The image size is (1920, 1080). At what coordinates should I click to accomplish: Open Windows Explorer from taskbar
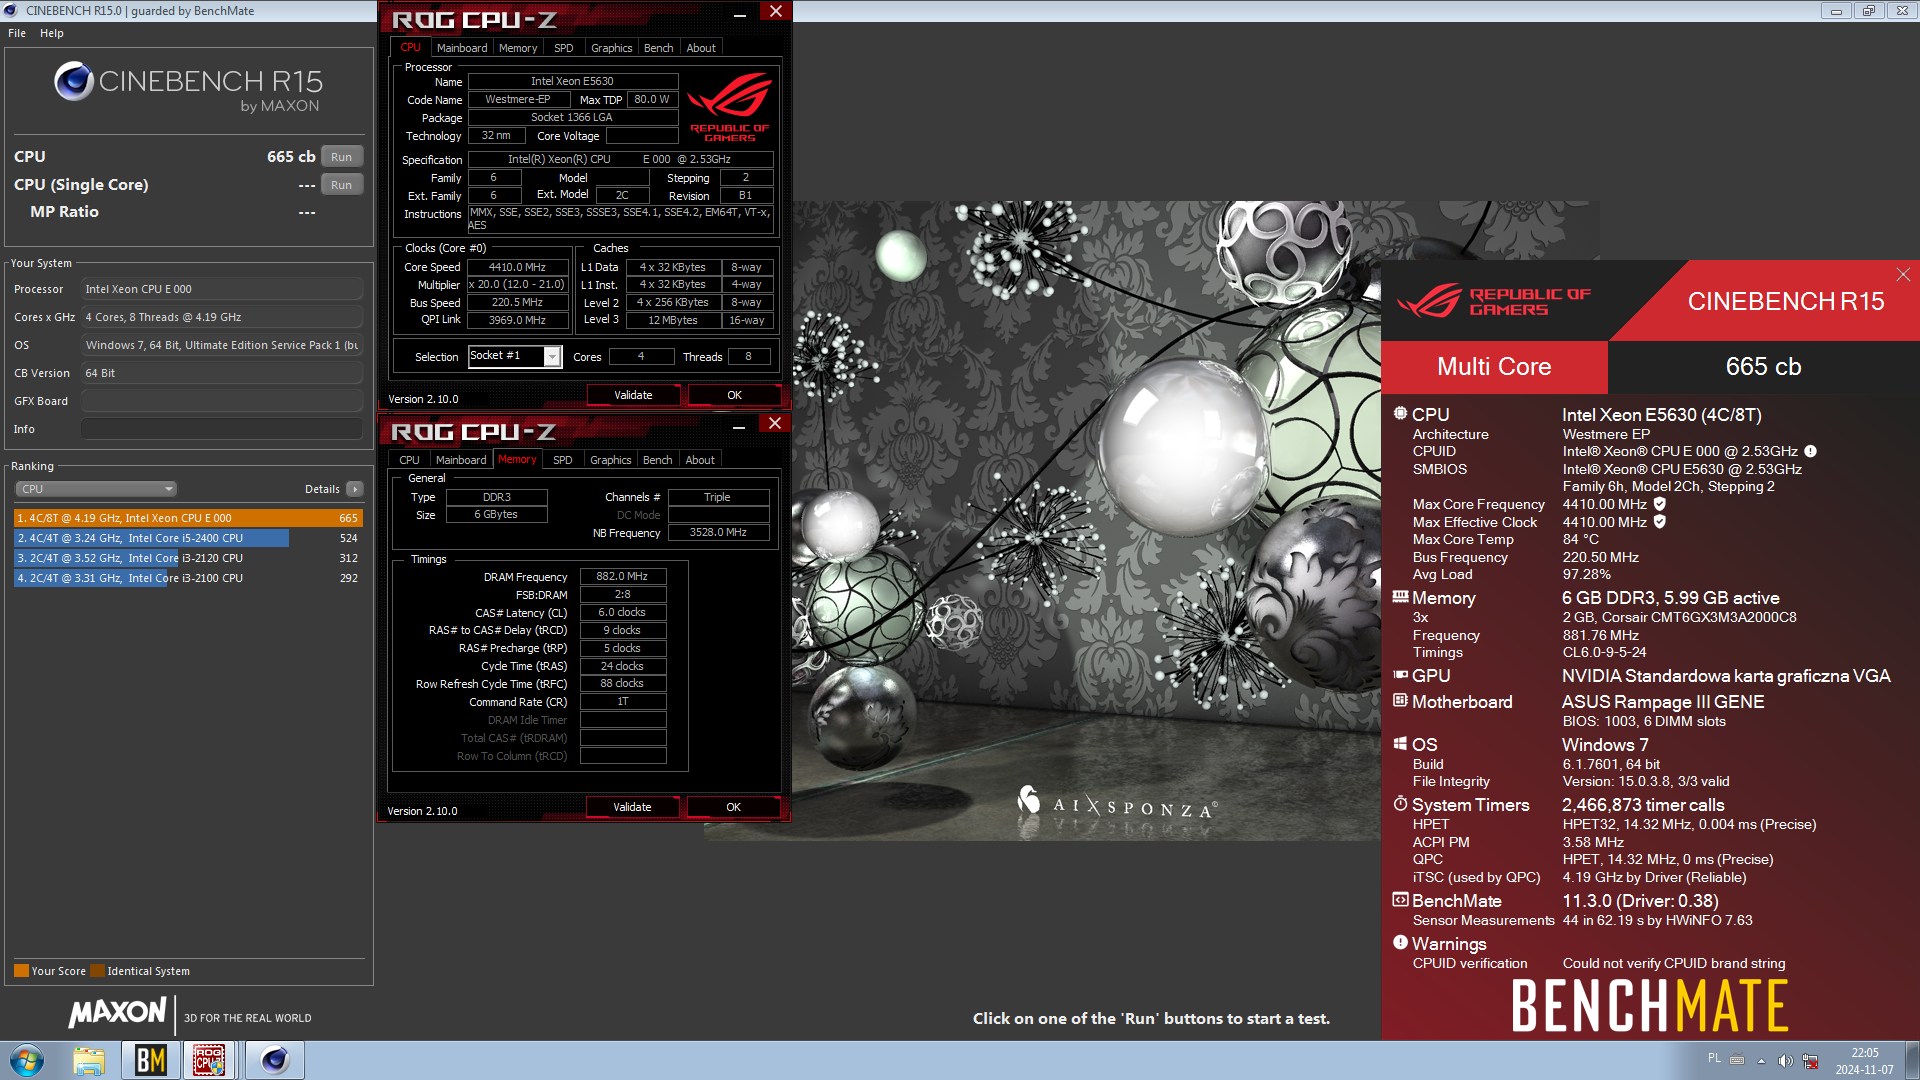coord(89,1060)
